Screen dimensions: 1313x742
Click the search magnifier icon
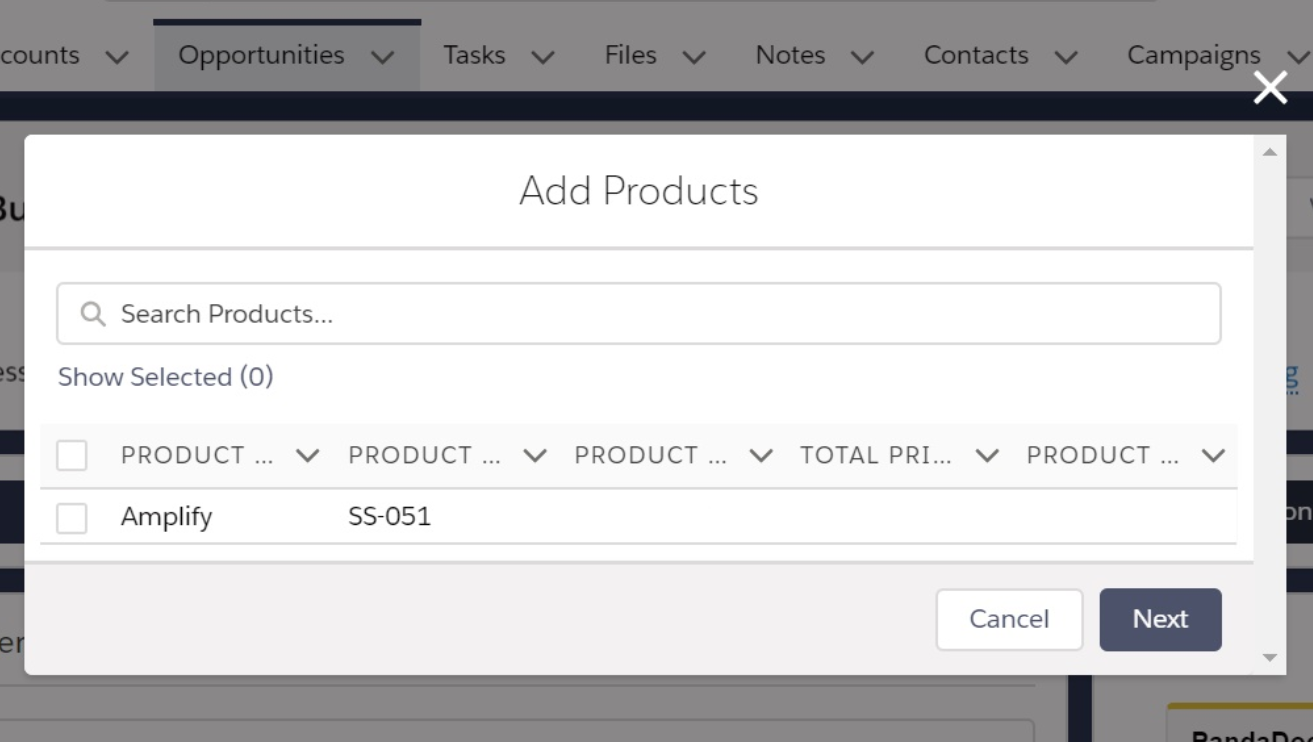click(x=93, y=314)
